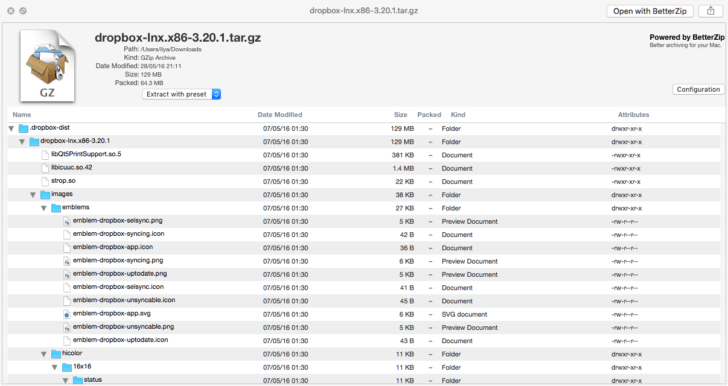Click the 42 B size cell
728x386 pixels.
407,235
